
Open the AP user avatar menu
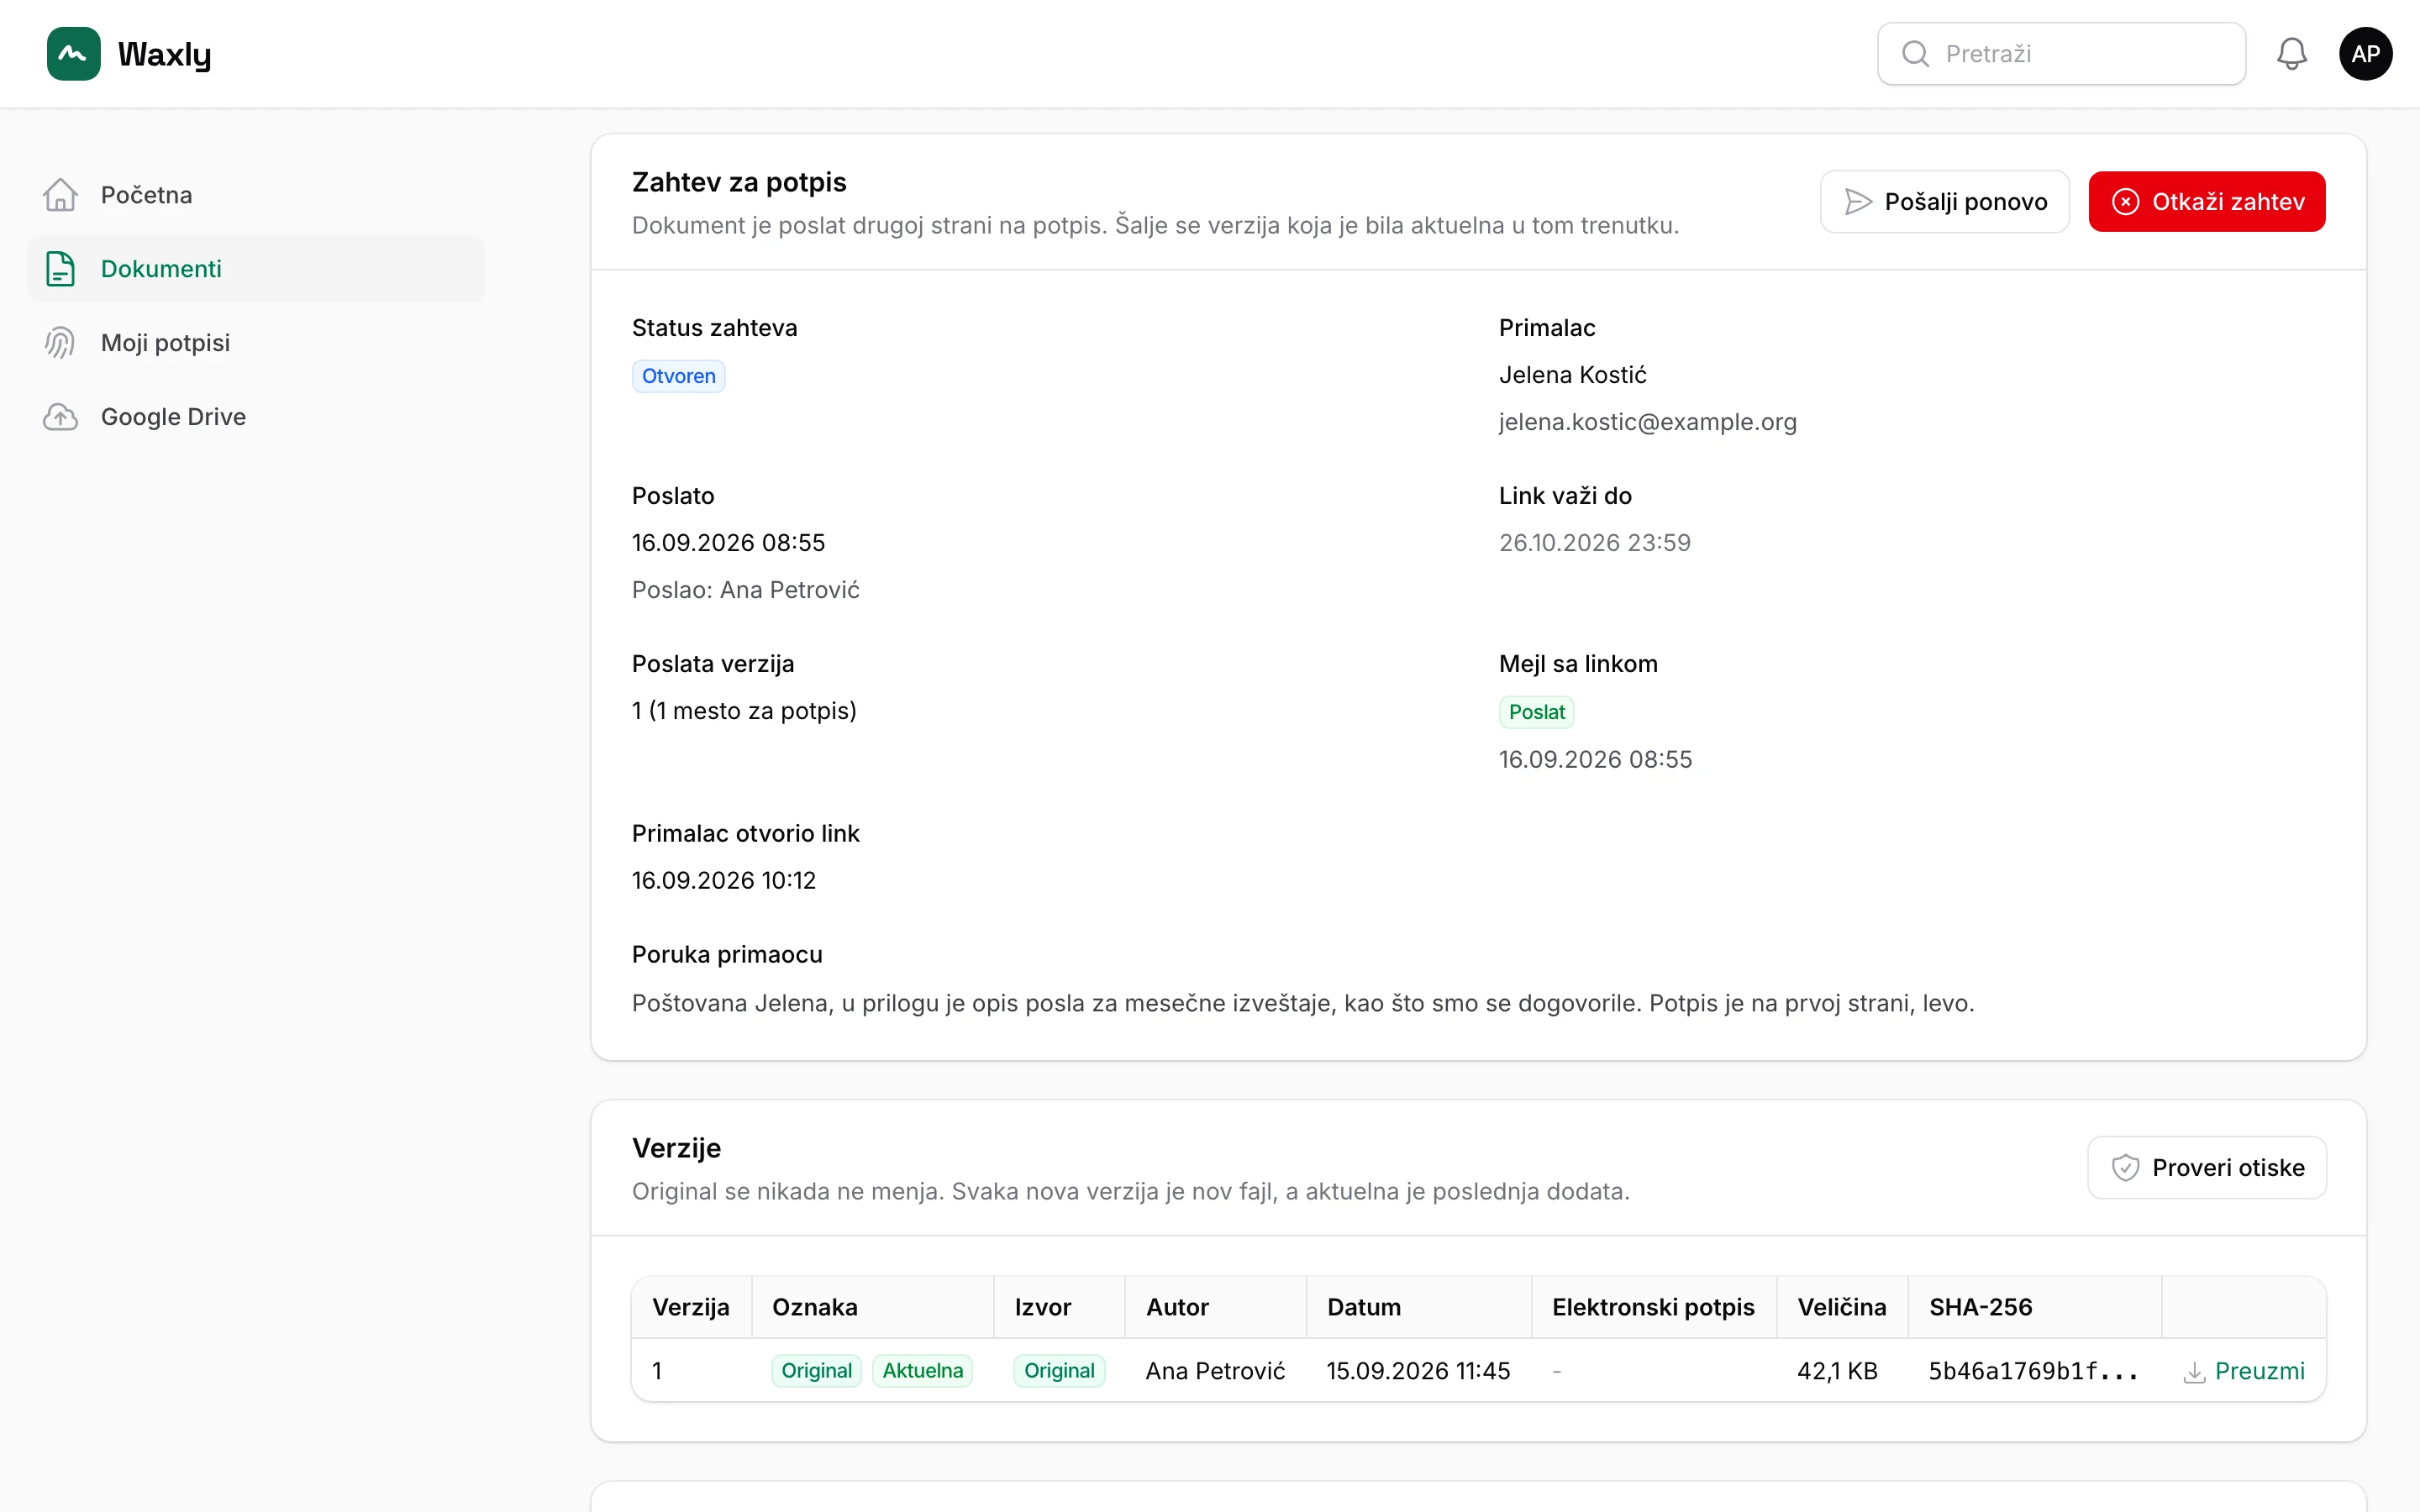pyautogui.click(x=2365, y=54)
